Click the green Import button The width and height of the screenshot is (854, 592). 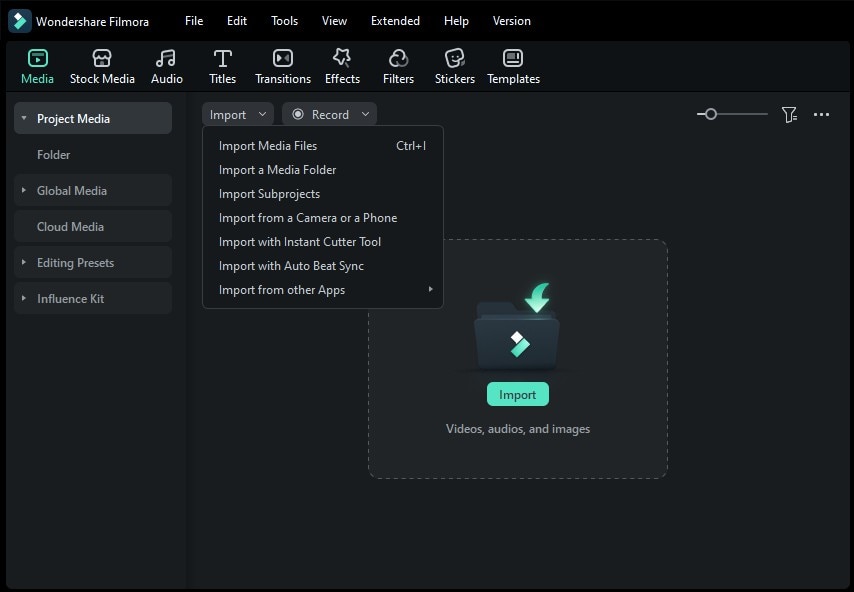click(x=517, y=394)
